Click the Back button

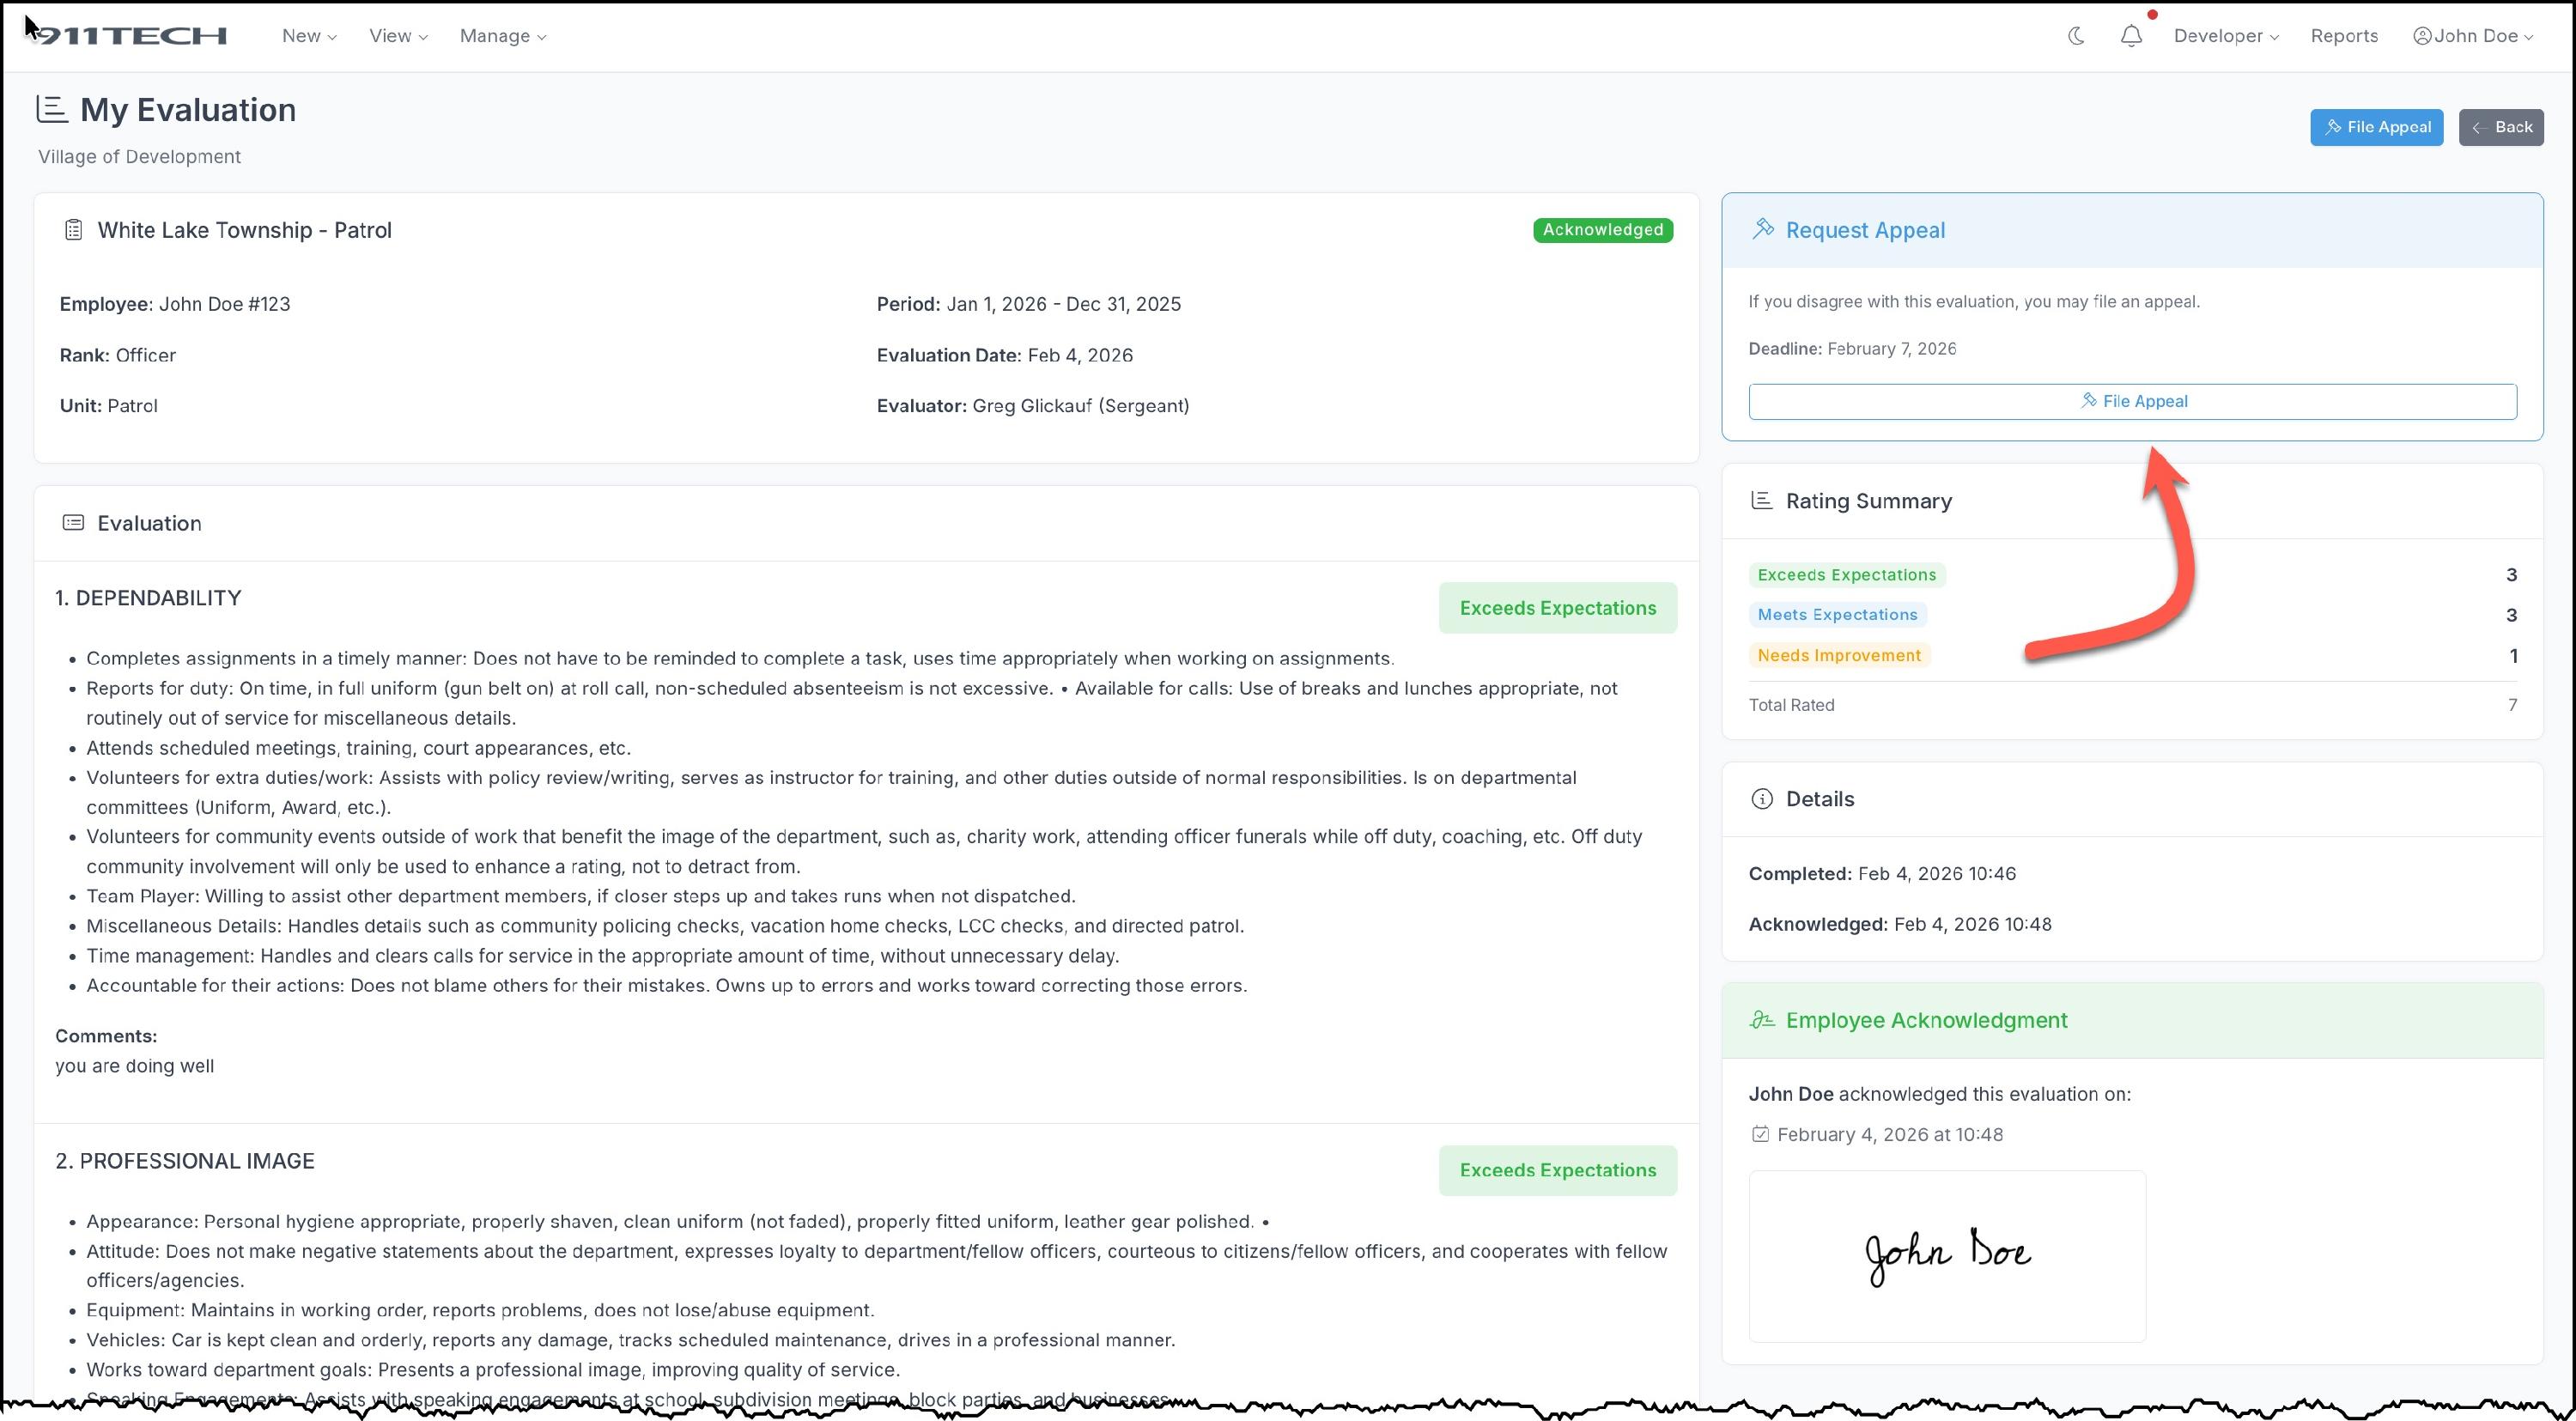(x=2501, y=127)
